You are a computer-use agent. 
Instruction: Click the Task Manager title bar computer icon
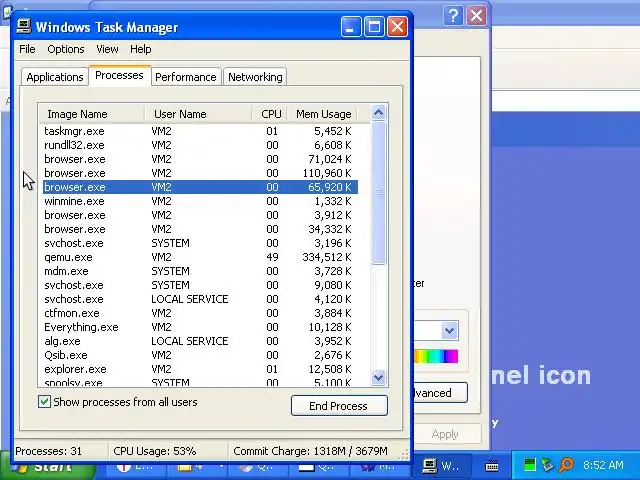[24, 27]
